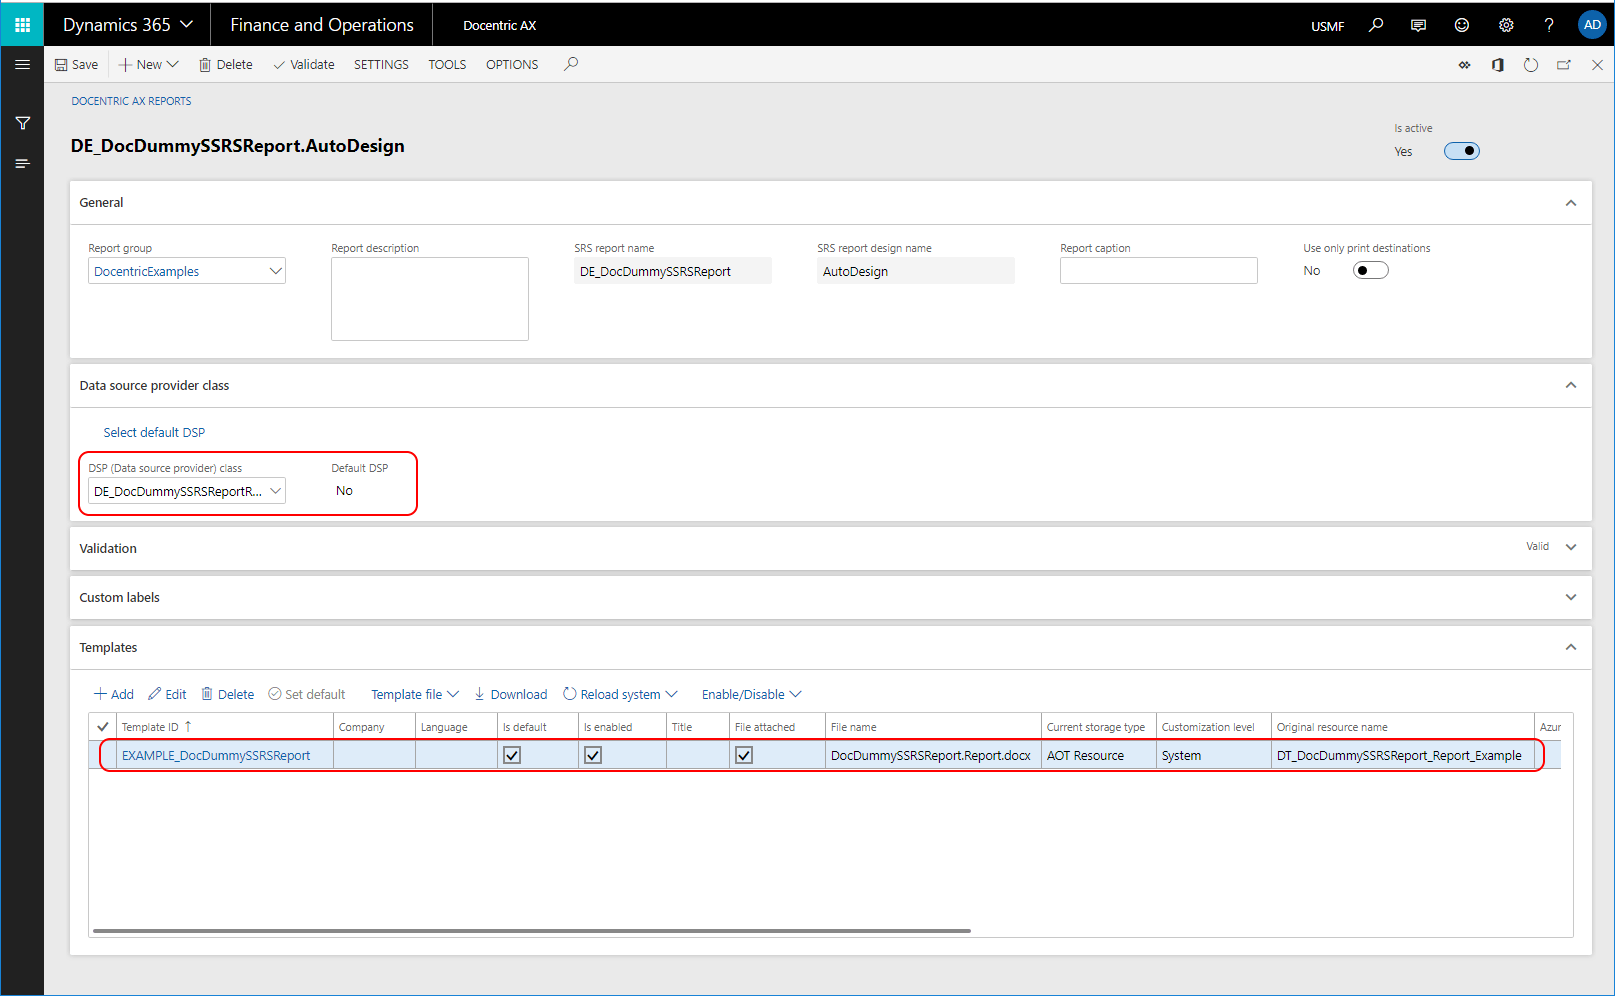Open the Dynamics 365 app launcher waffle

pos(22,24)
